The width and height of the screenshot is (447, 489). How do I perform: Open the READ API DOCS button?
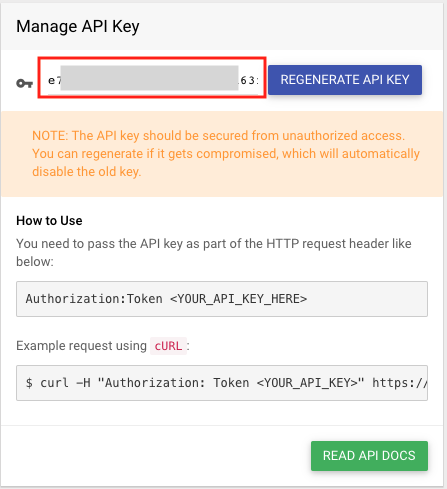pos(369,456)
